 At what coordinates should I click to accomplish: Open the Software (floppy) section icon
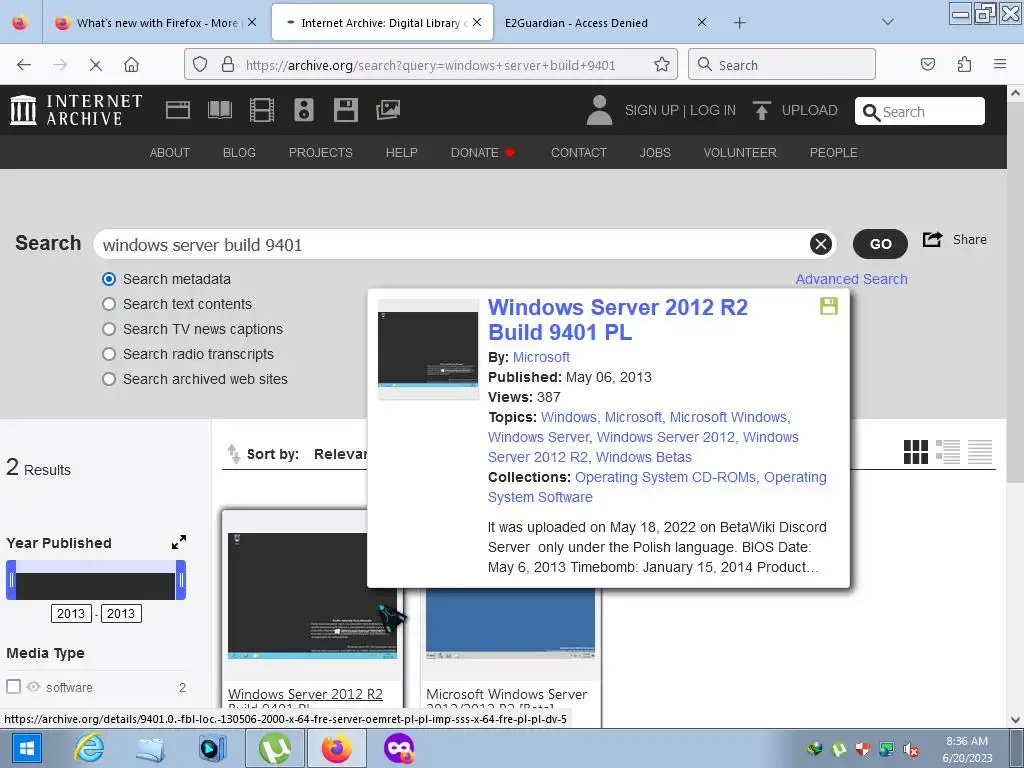click(x=345, y=110)
